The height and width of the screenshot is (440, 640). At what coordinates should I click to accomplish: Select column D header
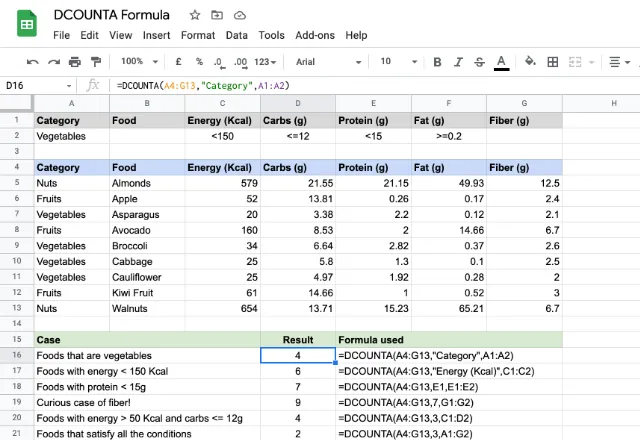[298, 104]
